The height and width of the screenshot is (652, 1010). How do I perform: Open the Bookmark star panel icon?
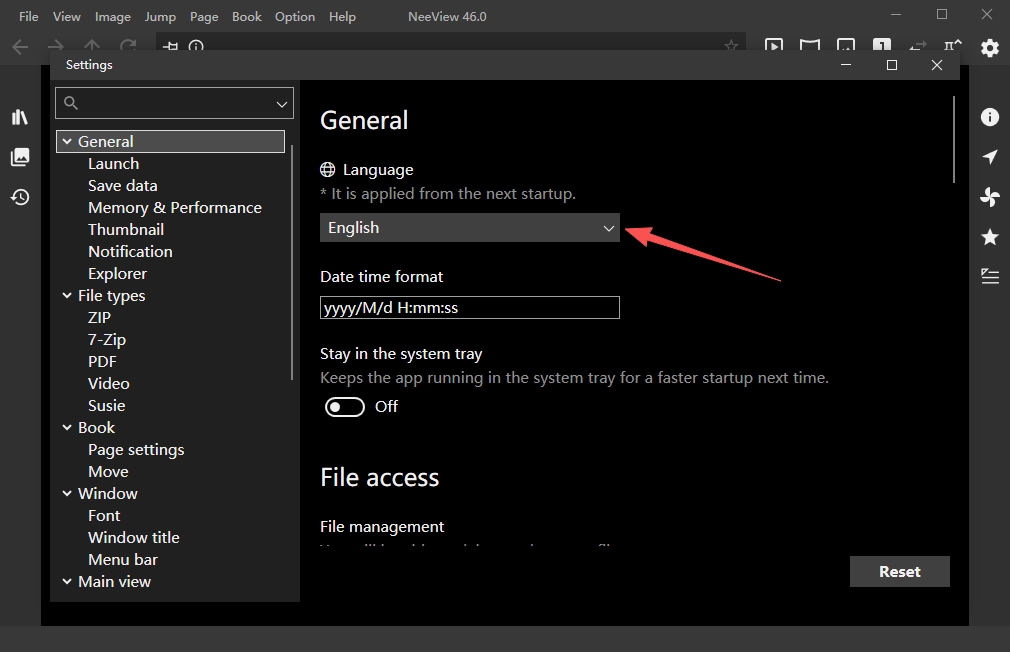tap(989, 236)
